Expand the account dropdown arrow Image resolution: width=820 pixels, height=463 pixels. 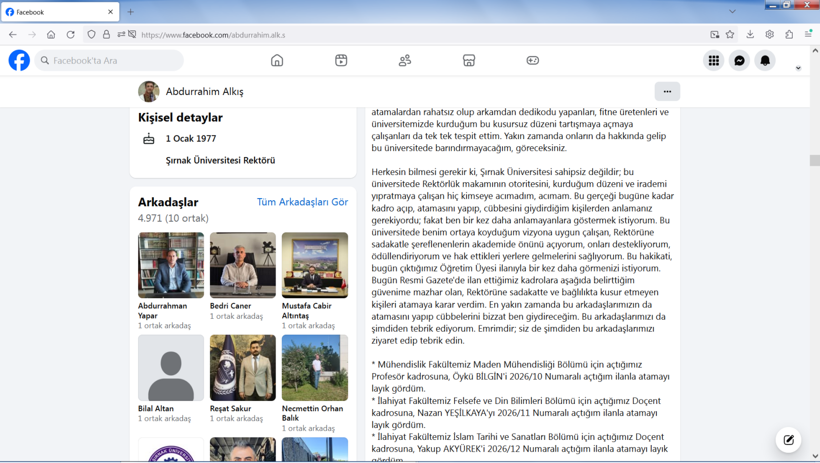tap(798, 68)
